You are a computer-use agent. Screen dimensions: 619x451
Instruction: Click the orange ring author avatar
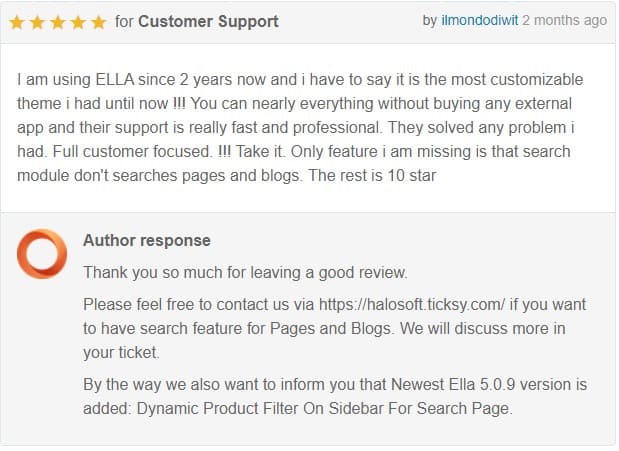pyautogui.click(x=42, y=254)
